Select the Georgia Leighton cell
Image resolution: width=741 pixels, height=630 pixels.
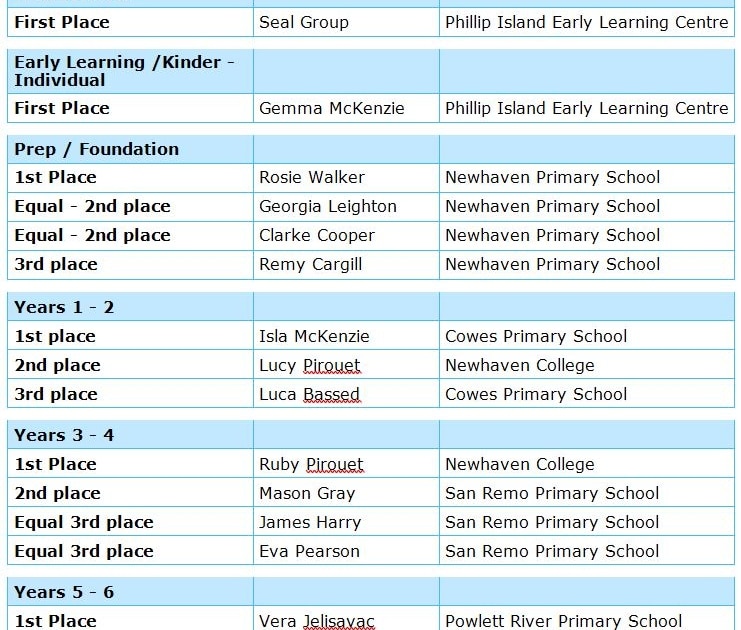[x=327, y=206]
